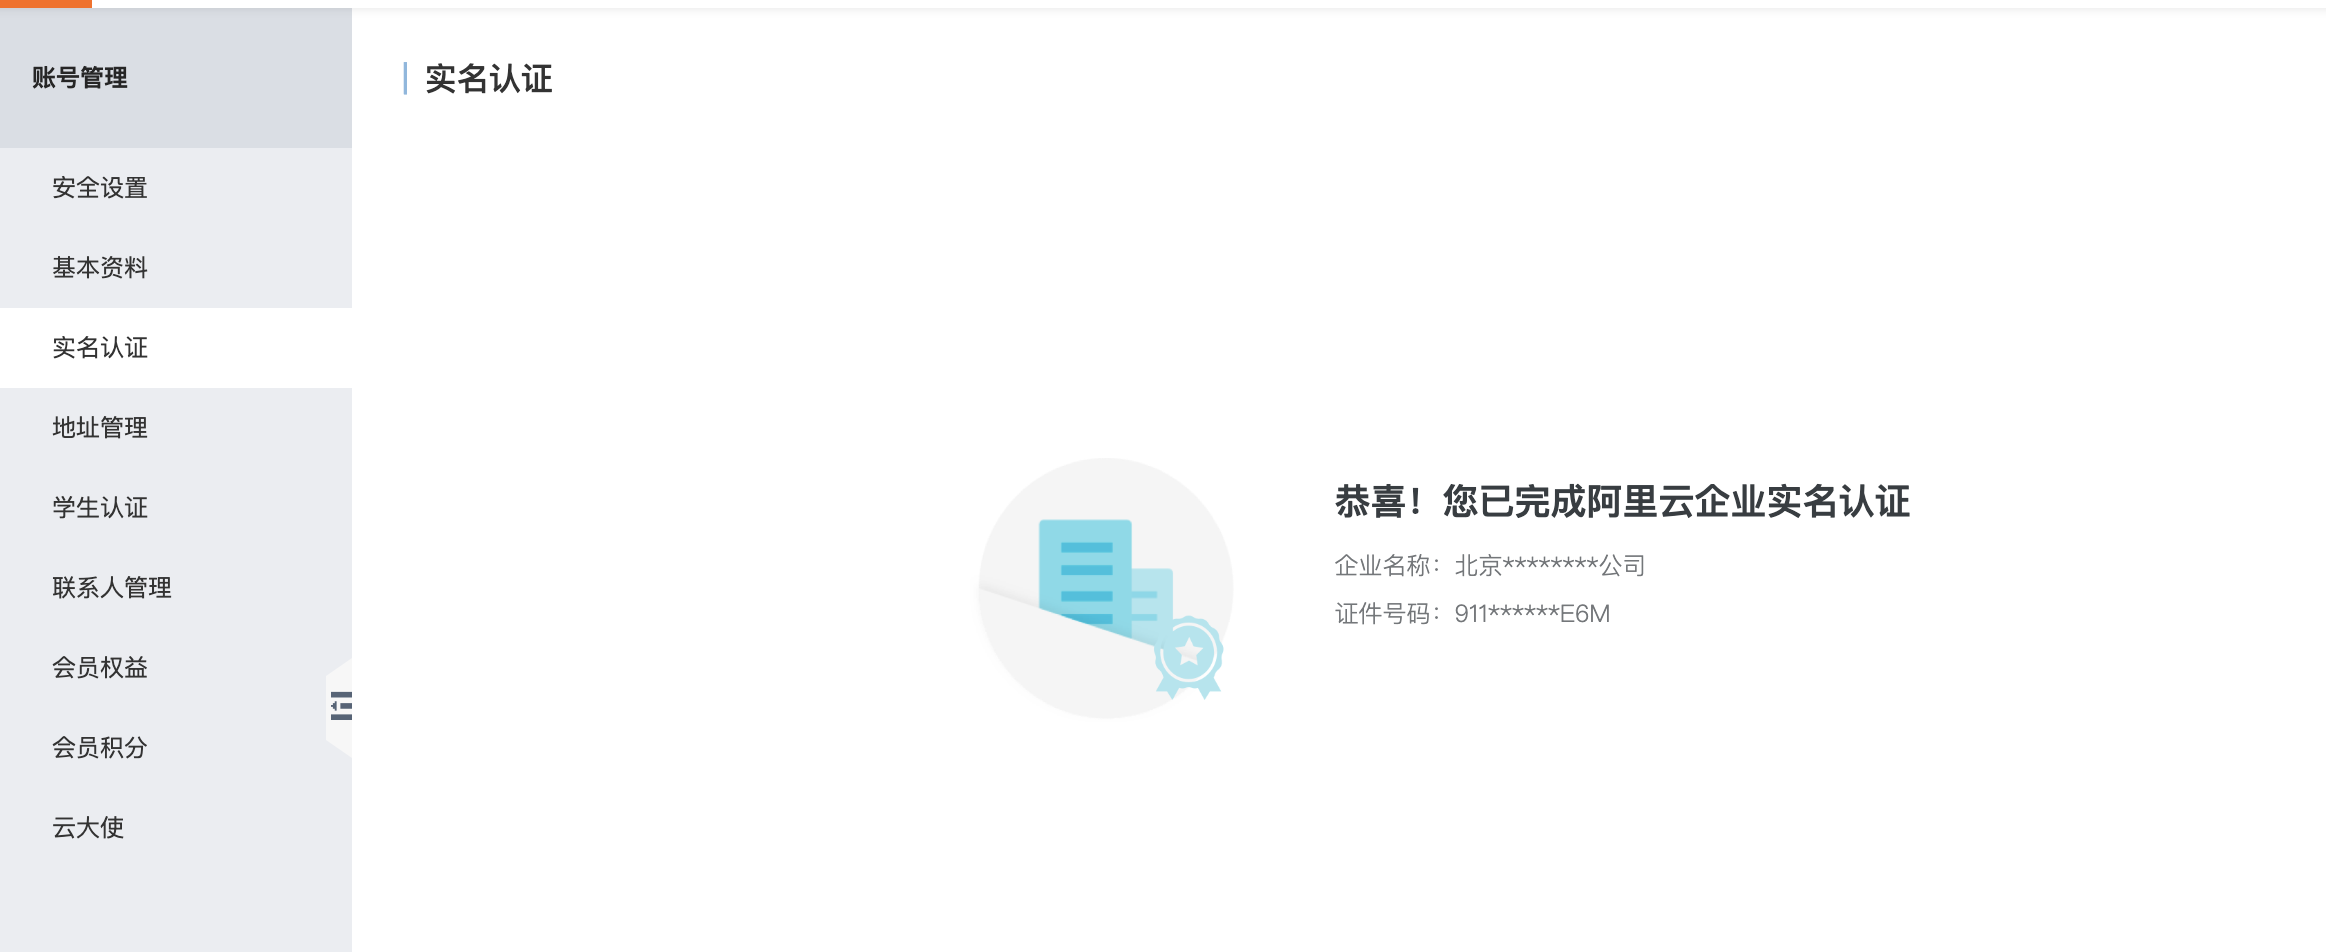Click the 证件号码 label
The image size is (2326, 952).
pos(1383,614)
